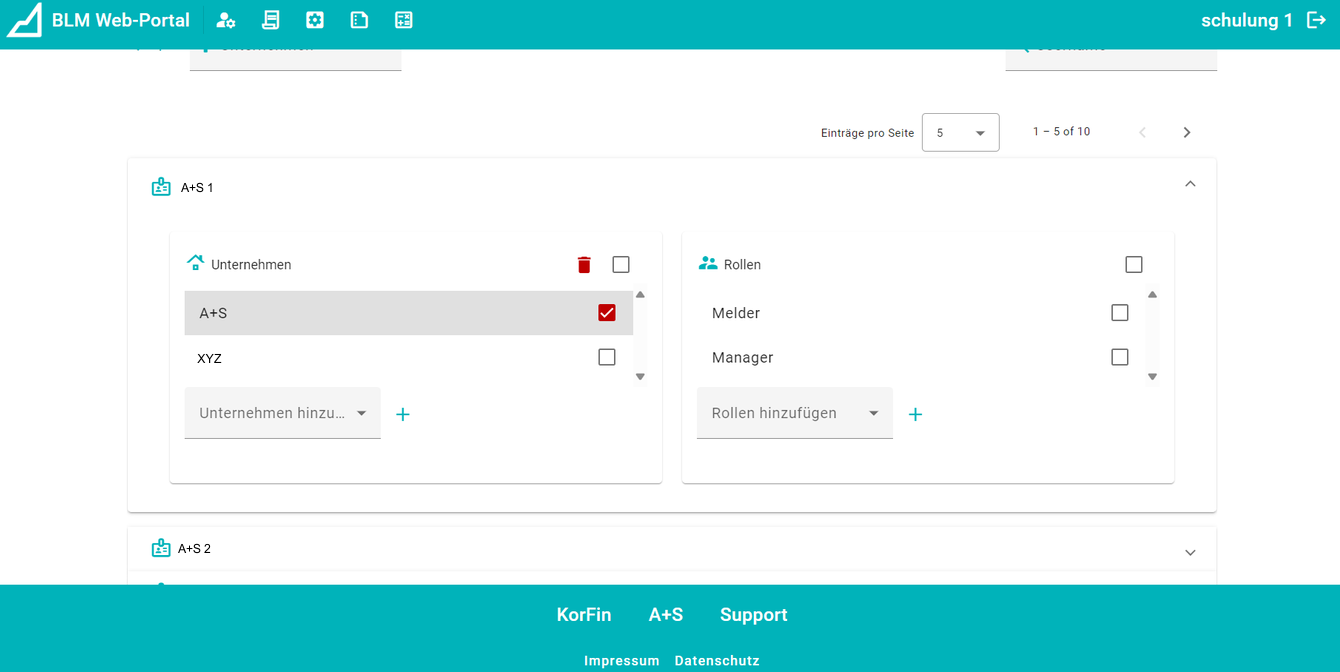This screenshot has height=672, width=1340.
Task: Expand the A+S 2 panel
Action: pyautogui.click(x=1190, y=552)
